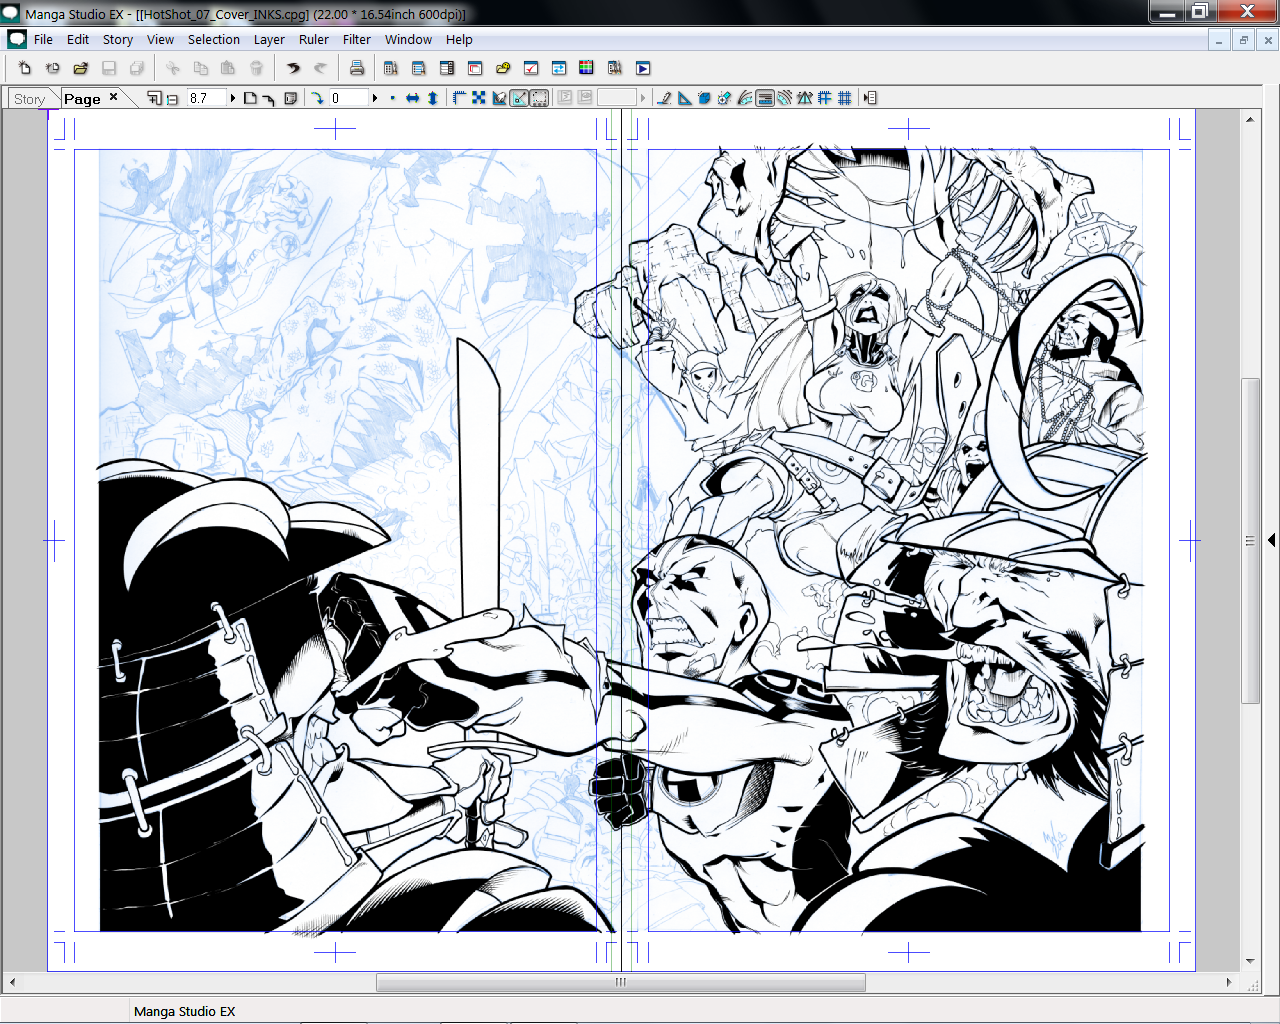Undo the last action arrow
The width and height of the screenshot is (1280, 1024).
point(293,68)
